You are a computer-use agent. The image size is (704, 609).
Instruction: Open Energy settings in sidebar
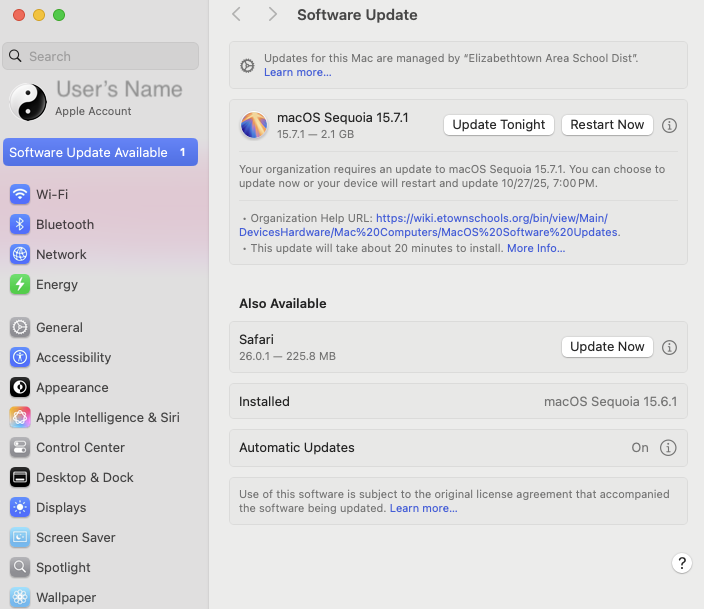56,284
